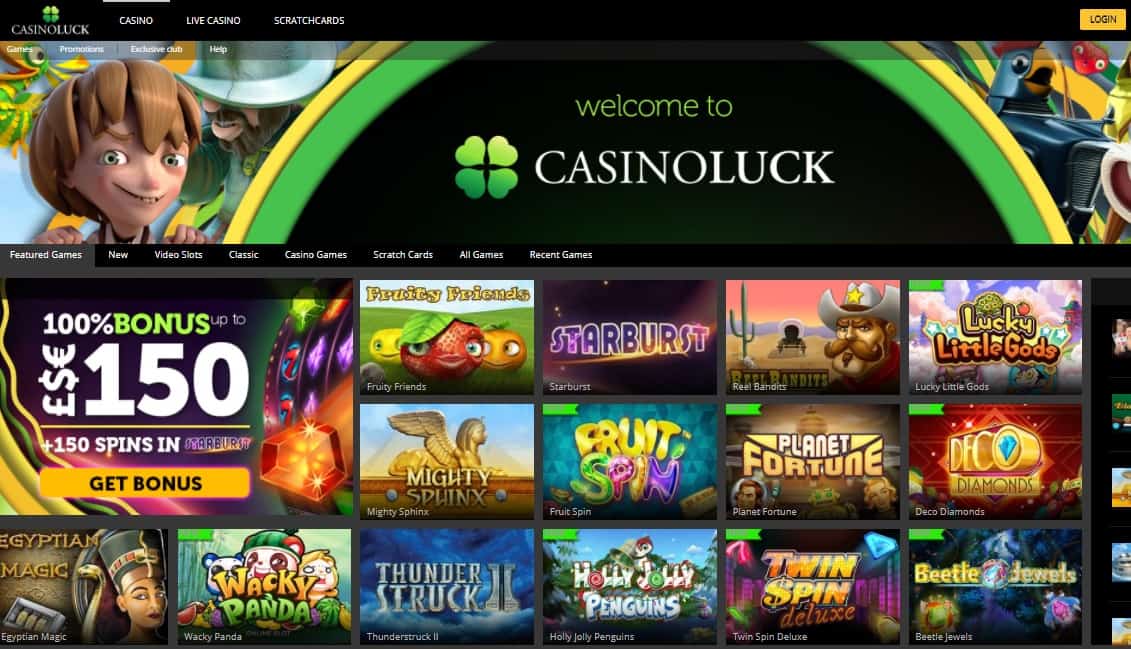Open the Starburst game thumbnail
This screenshot has width=1131, height=649.
(x=630, y=337)
